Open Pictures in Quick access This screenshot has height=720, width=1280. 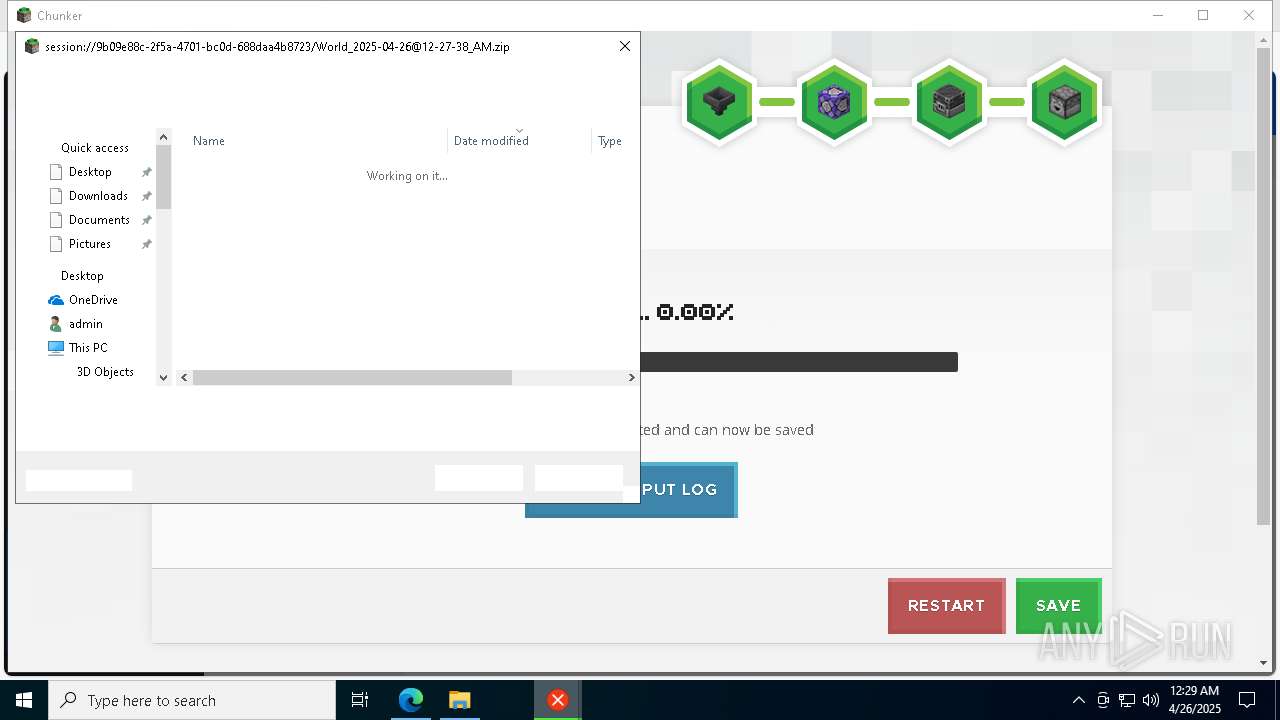(90, 244)
